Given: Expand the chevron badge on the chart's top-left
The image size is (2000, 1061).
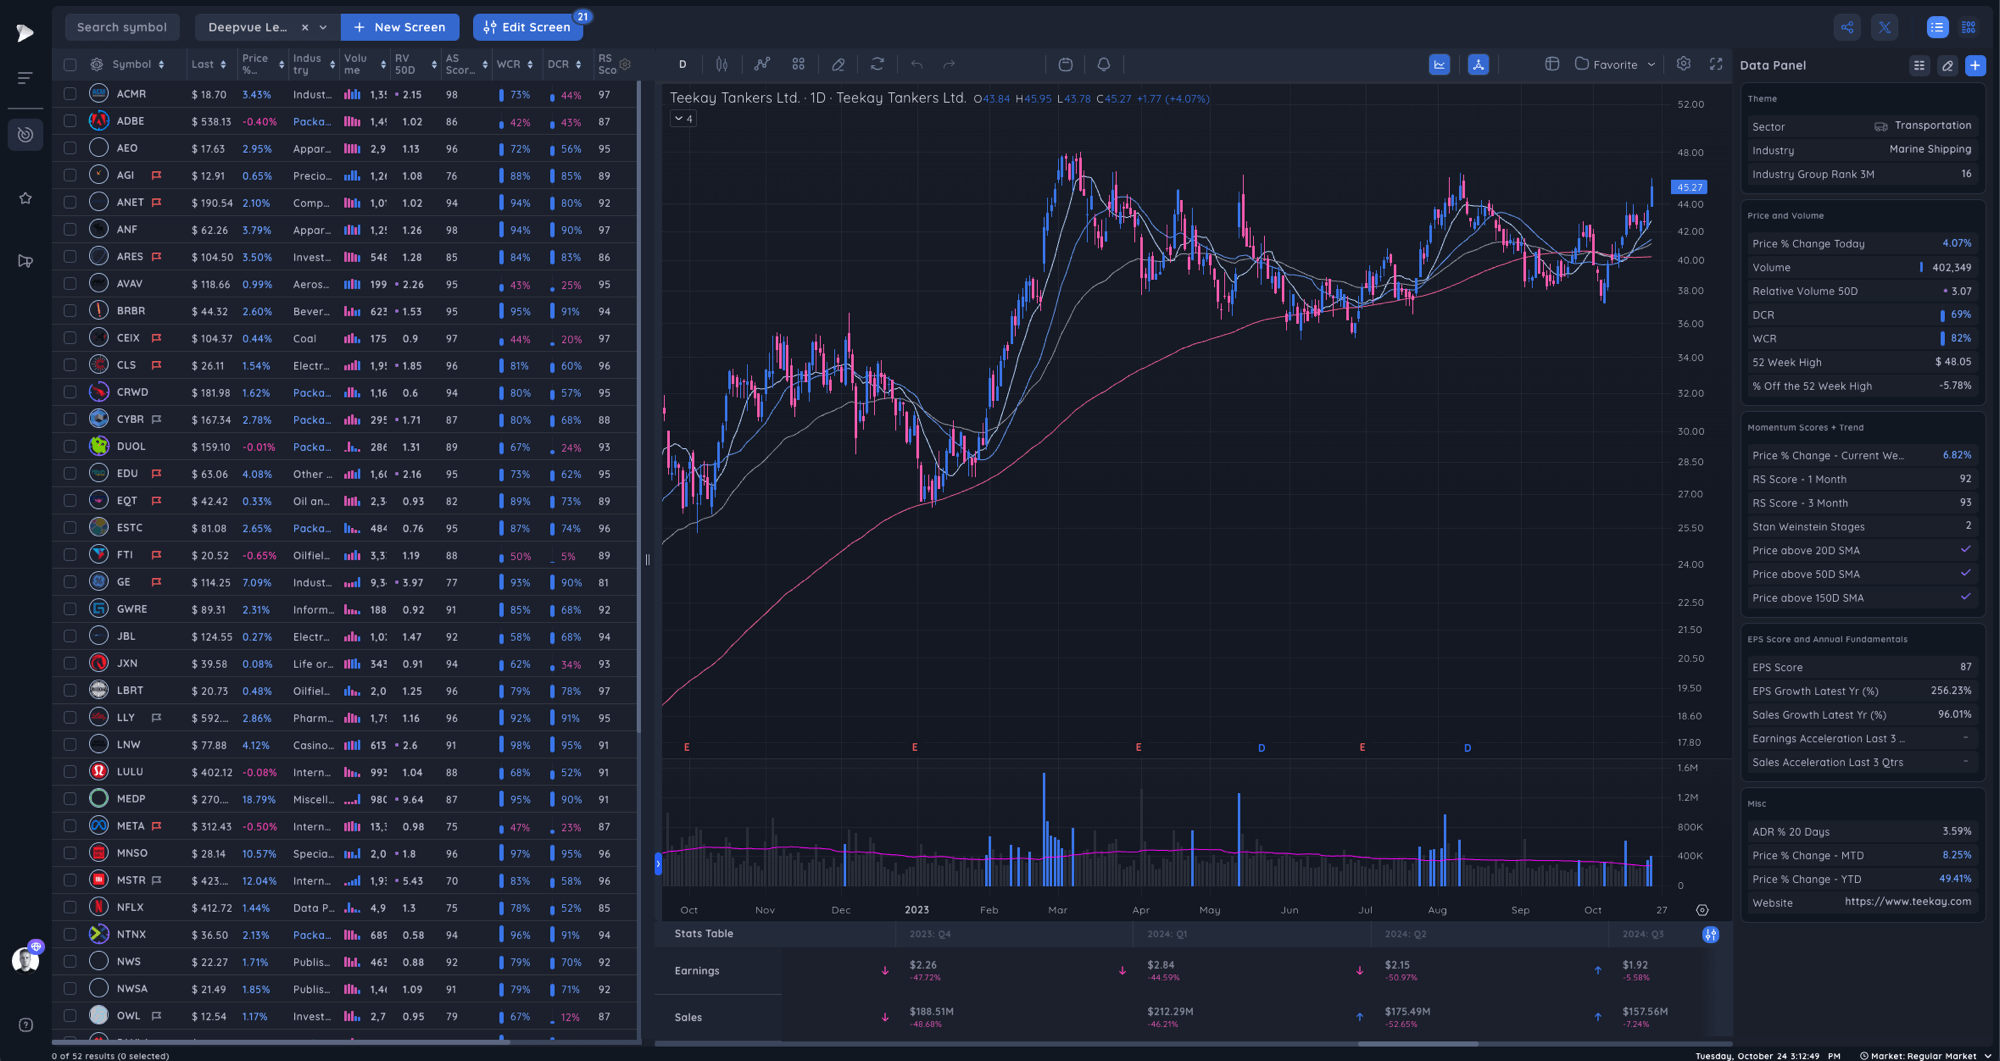Looking at the screenshot, I should coord(684,118).
